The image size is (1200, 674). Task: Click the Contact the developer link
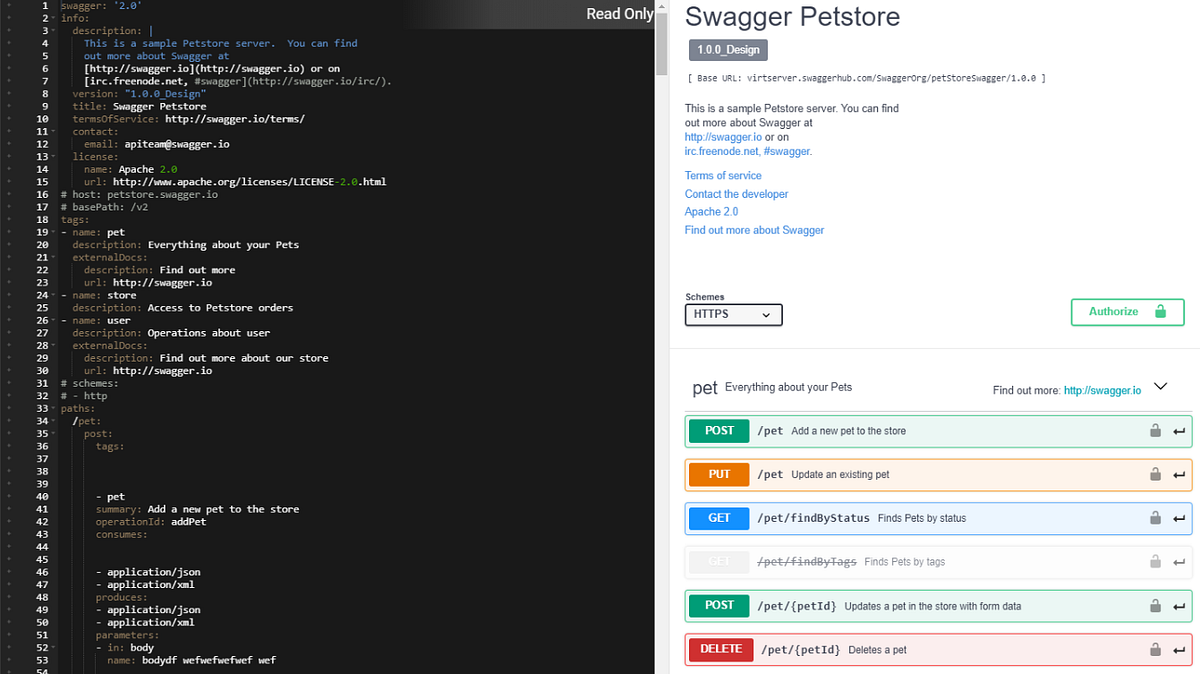pos(736,193)
